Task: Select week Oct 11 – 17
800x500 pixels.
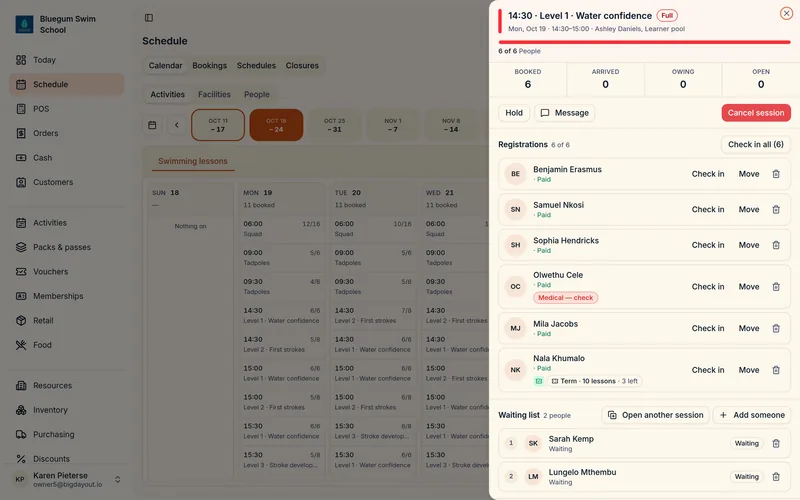Action: pyautogui.click(x=218, y=125)
